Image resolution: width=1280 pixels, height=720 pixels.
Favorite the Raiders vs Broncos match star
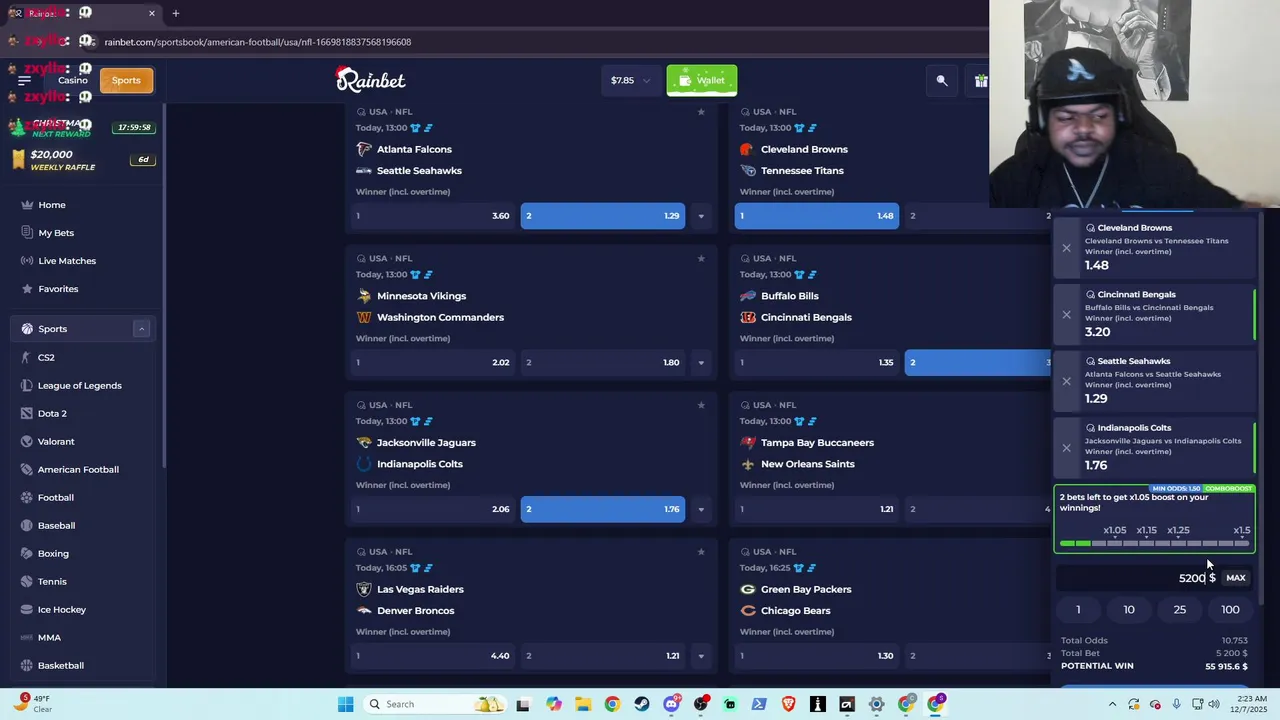click(x=701, y=551)
